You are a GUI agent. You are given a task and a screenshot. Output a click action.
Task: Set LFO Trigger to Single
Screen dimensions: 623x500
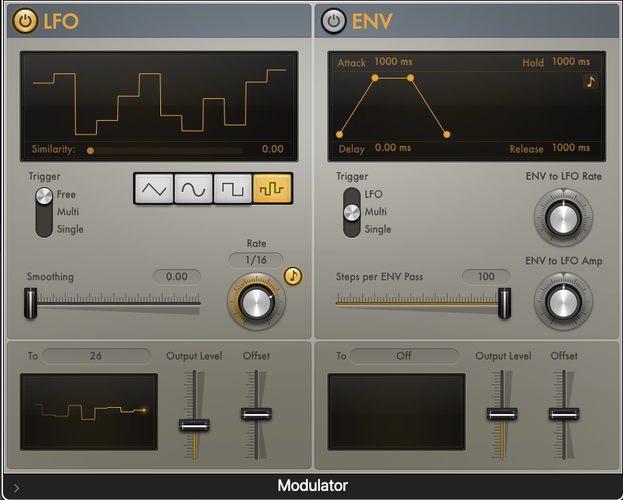coord(70,229)
